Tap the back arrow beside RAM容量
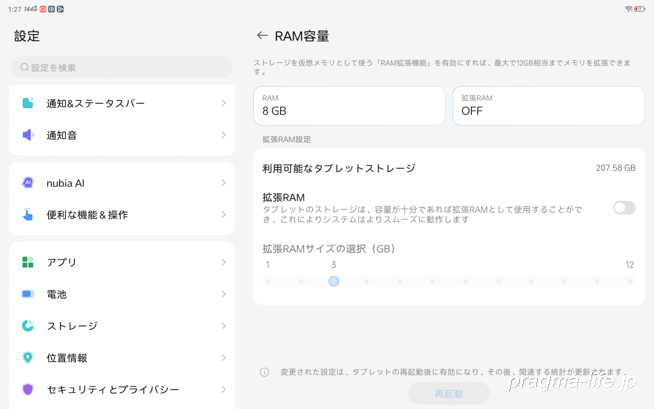 [x=262, y=36]
